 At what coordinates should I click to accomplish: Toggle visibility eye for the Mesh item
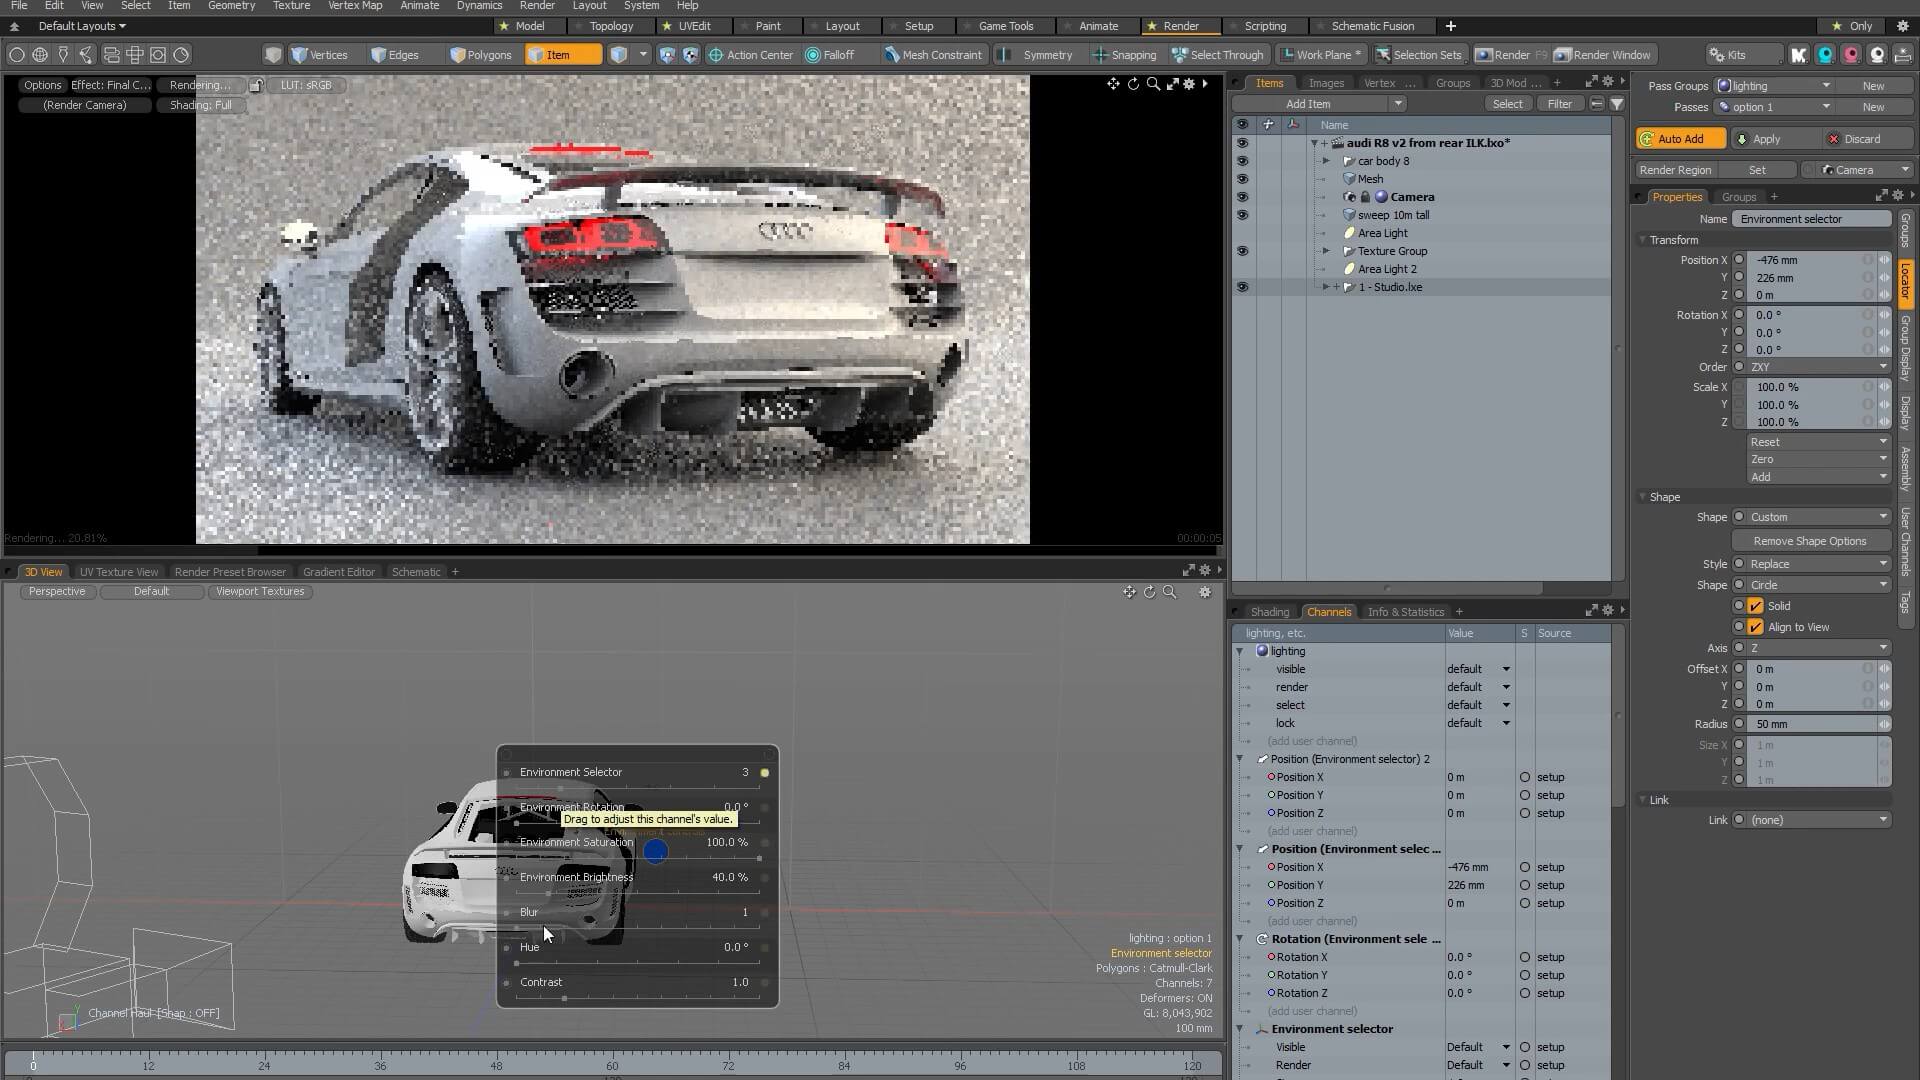pyautogui.click(x=1242, y=179)
